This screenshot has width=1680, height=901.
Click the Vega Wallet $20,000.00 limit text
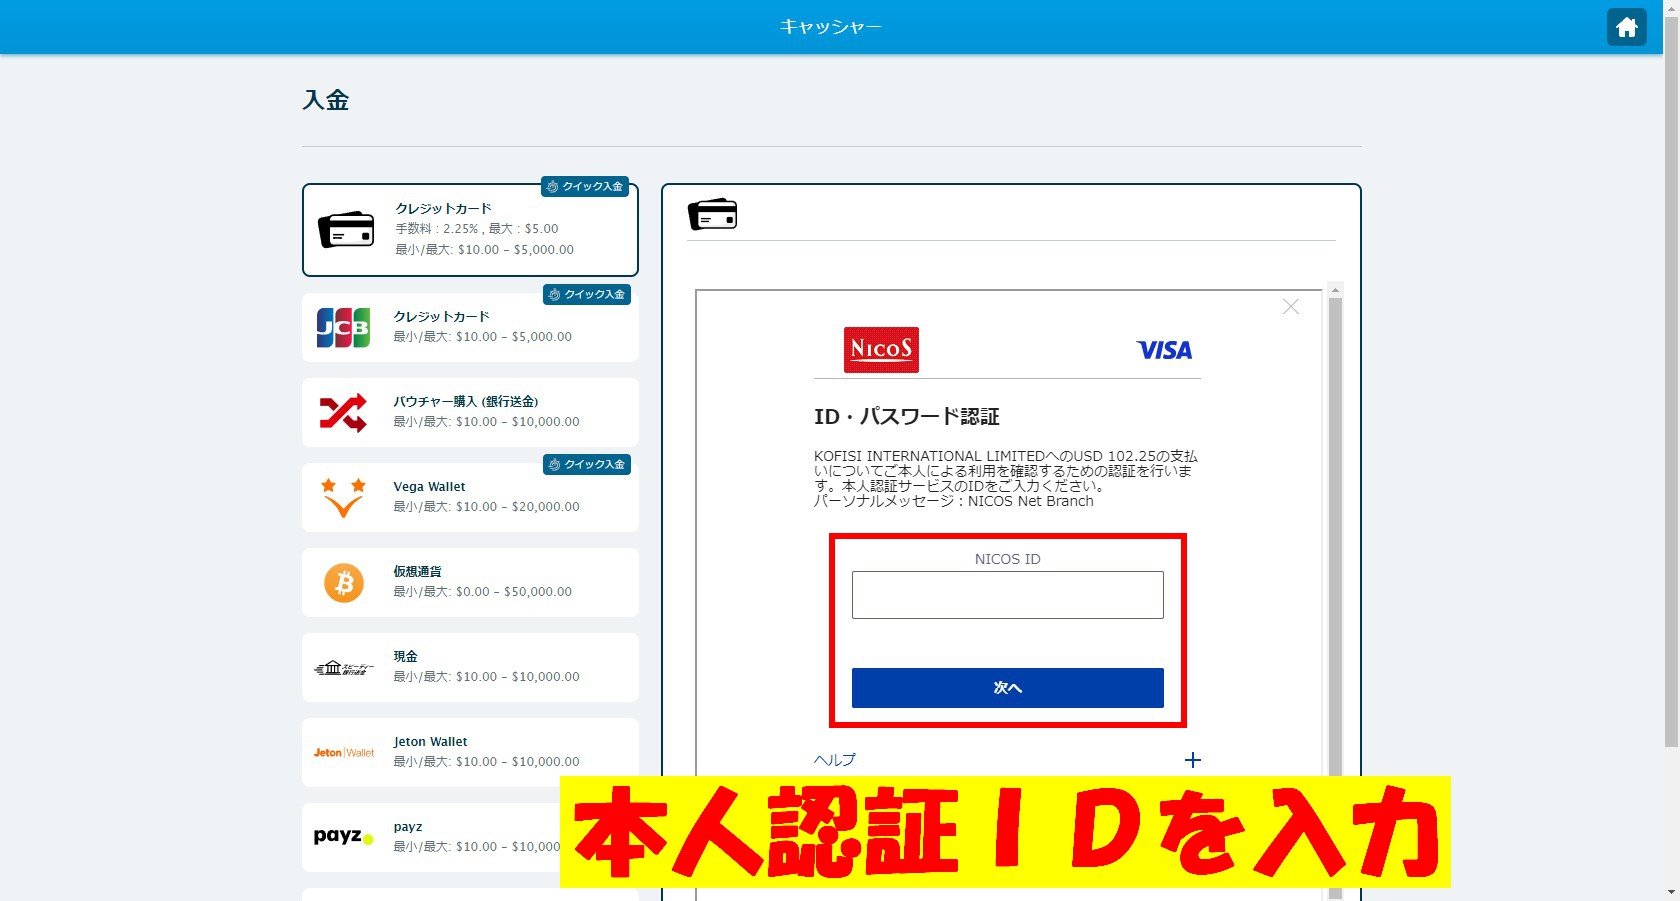coord(486,507)
